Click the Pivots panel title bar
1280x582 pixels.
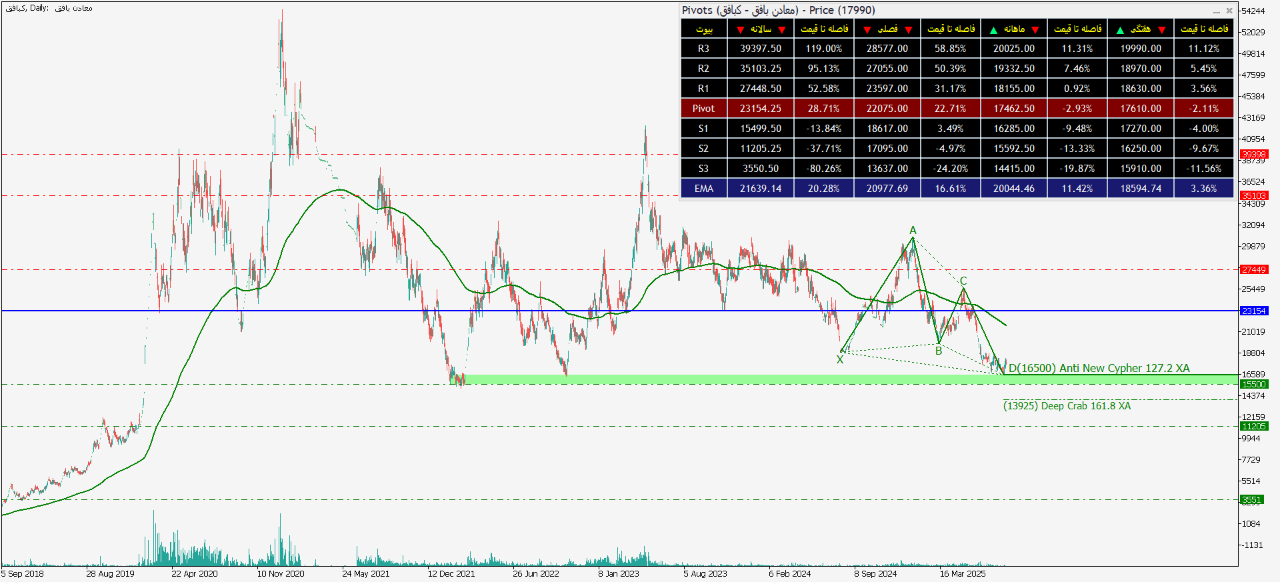(x=900, y=10)
